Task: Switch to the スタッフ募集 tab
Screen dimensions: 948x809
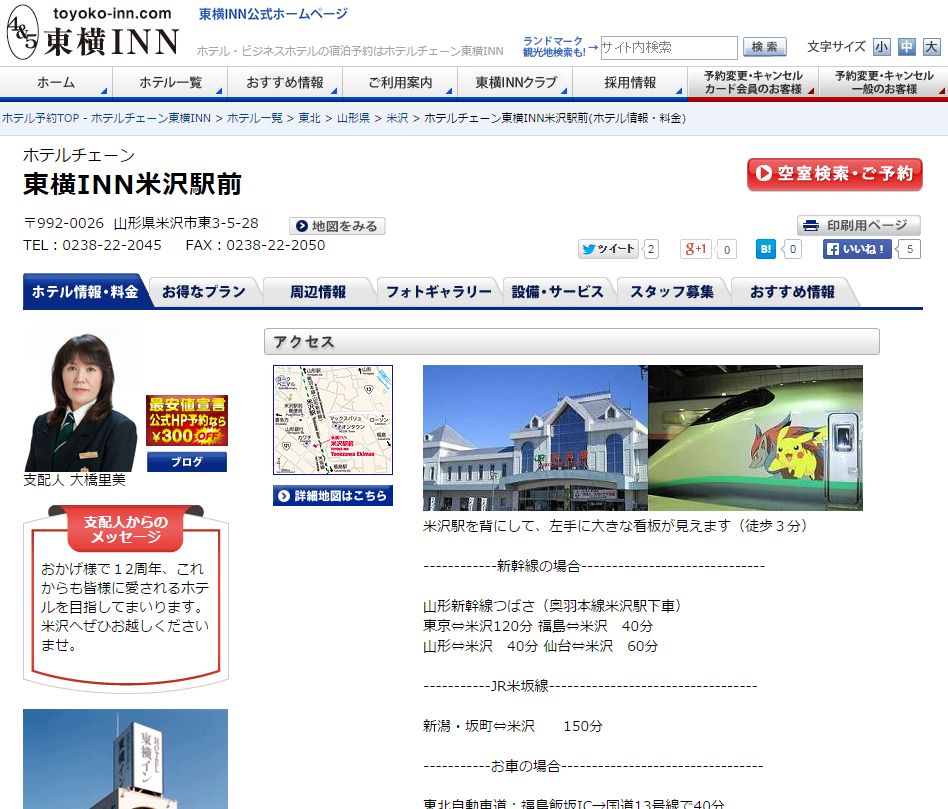Action: pos(672,292)
